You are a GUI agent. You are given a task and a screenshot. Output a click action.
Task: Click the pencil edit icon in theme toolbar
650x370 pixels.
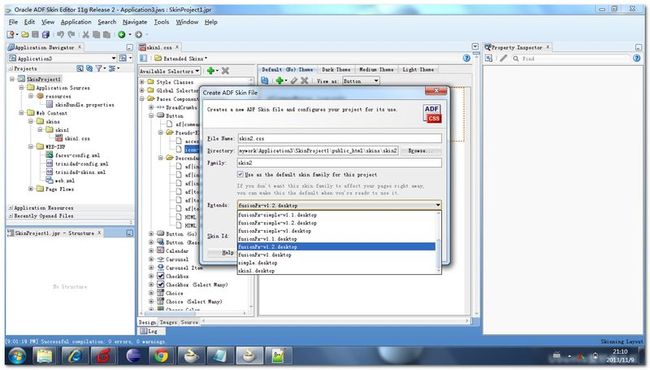(294, 80)
